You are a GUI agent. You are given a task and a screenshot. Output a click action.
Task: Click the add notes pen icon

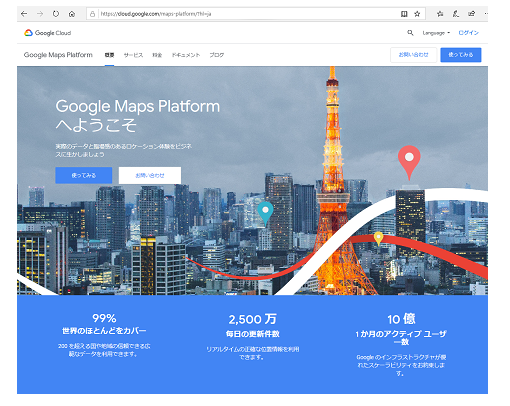pyautogui.click(x=456, y=14)
